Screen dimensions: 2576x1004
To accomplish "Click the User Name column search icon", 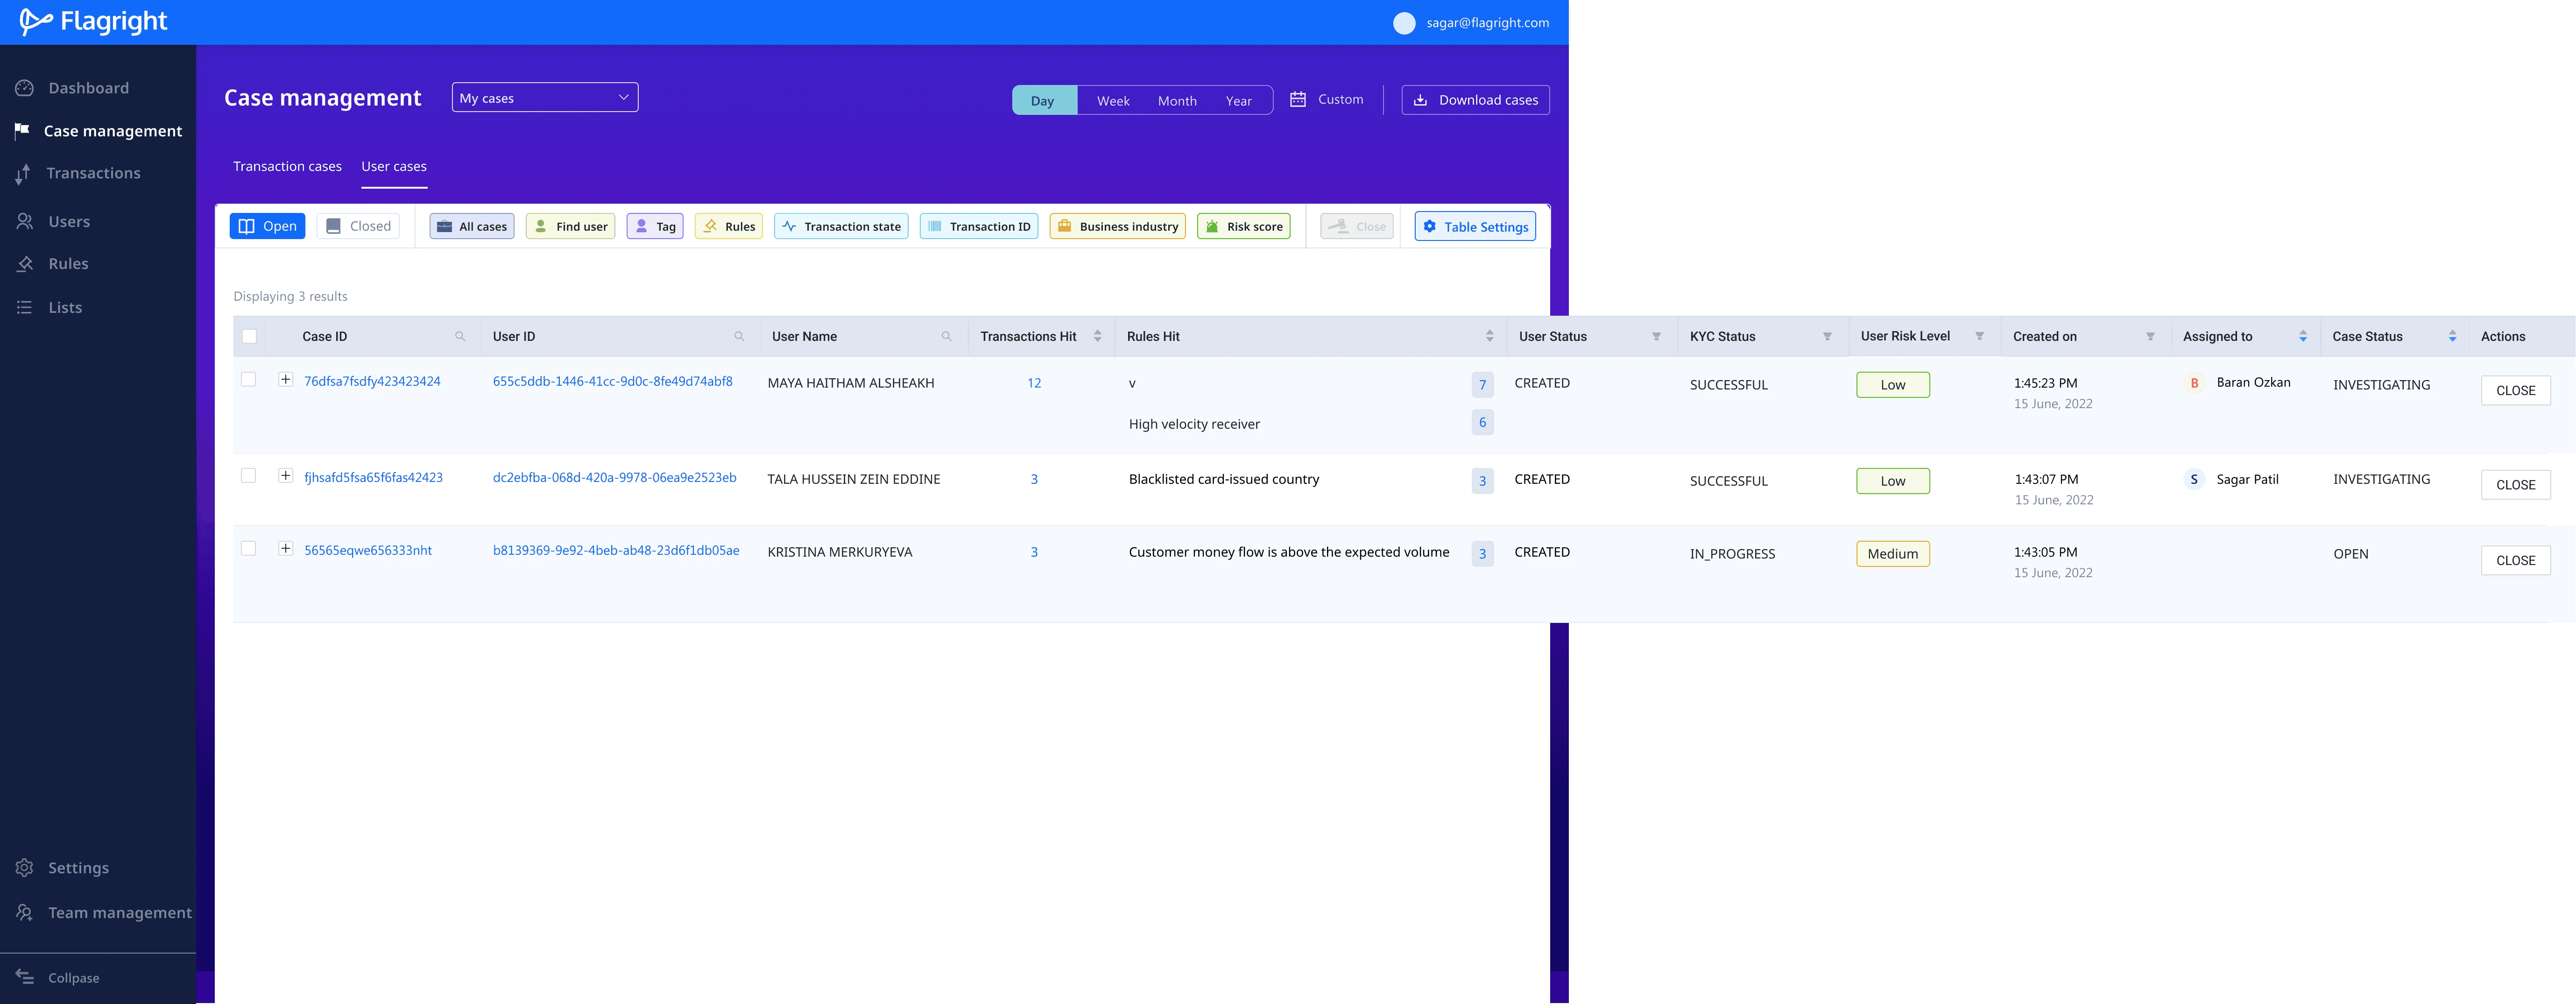I will (946, 336).
